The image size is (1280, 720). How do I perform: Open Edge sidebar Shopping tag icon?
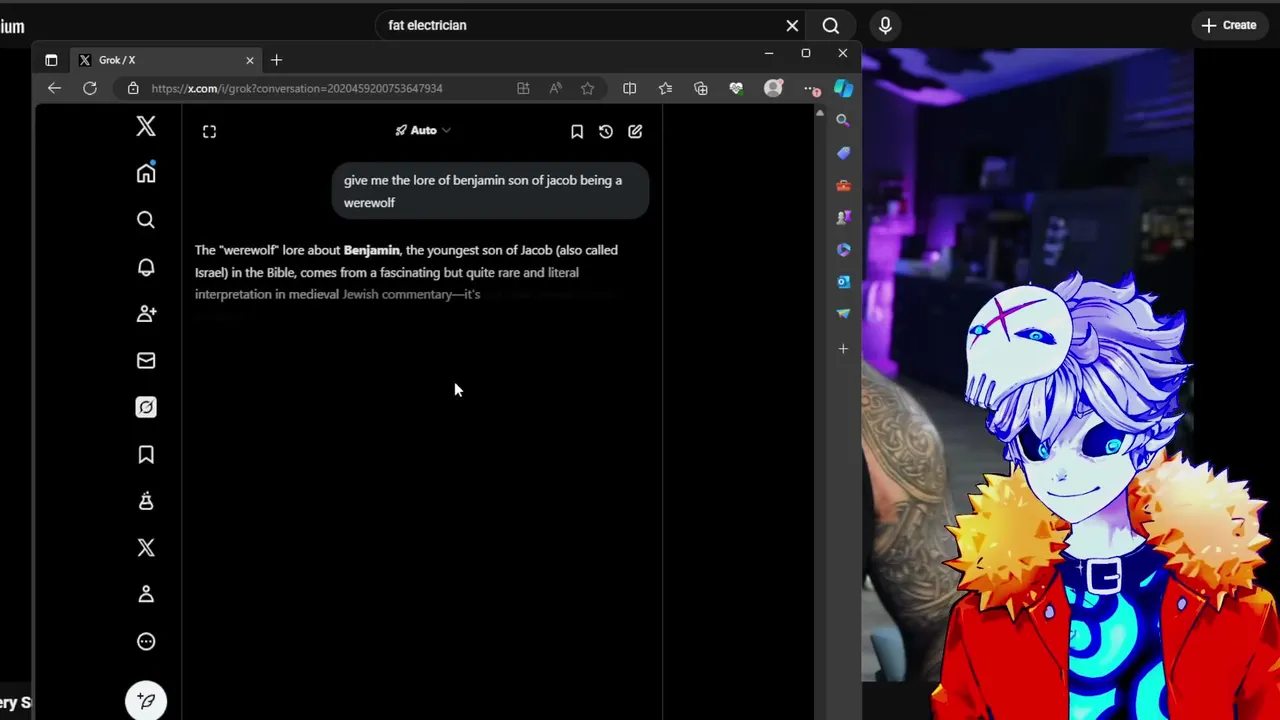coord(843,153)
